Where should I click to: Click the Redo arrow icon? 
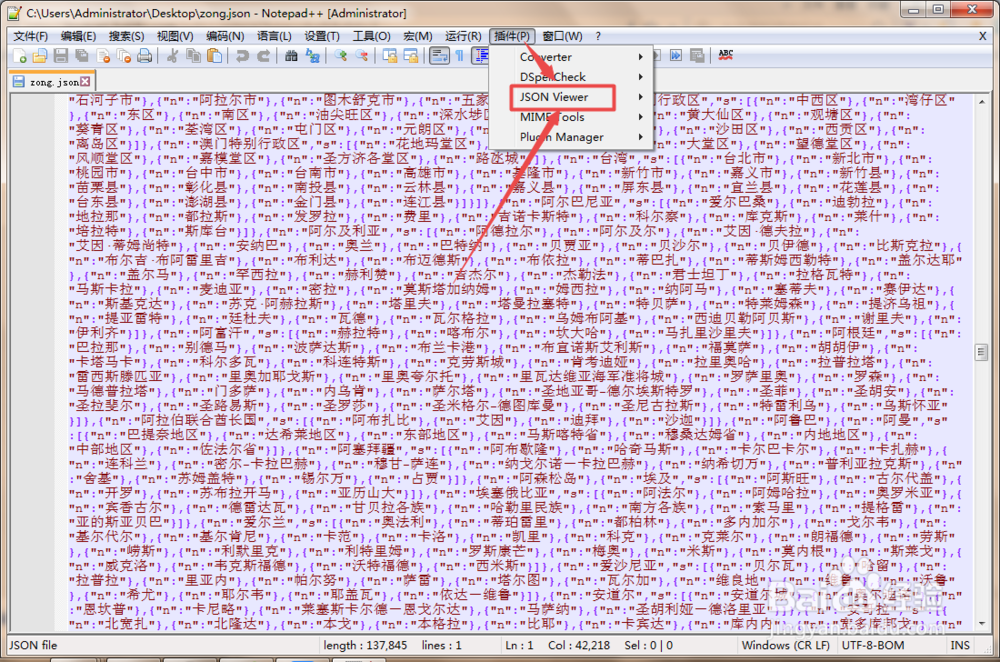[x=263, y=56]
